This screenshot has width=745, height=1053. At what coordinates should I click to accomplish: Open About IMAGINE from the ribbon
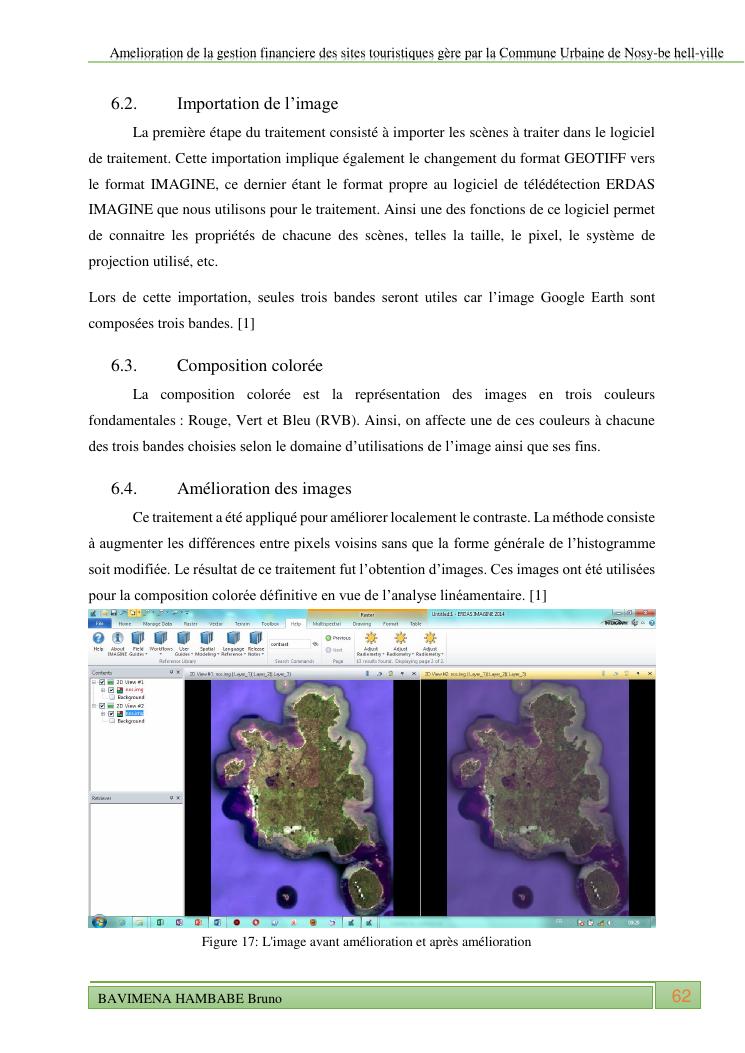(117, 637)
